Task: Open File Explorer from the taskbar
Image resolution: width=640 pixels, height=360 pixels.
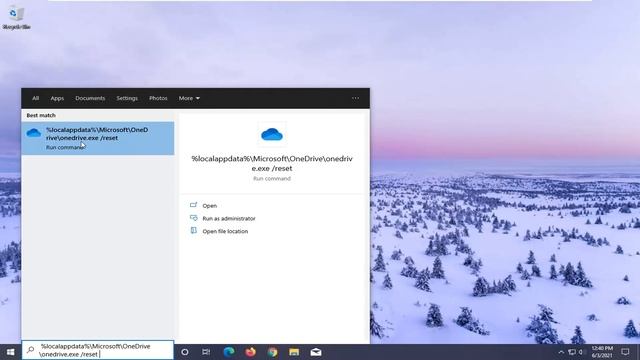Action: [x=294, y=352]
